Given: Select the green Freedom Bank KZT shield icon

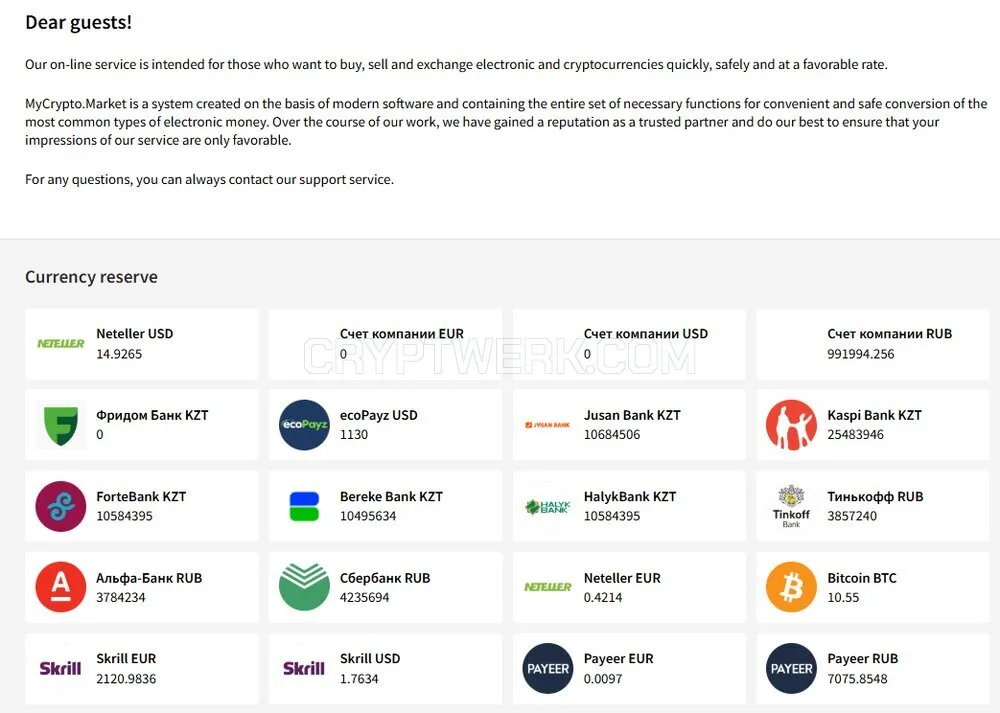Looking at the screenshot, I should click(x=61, y=425).
